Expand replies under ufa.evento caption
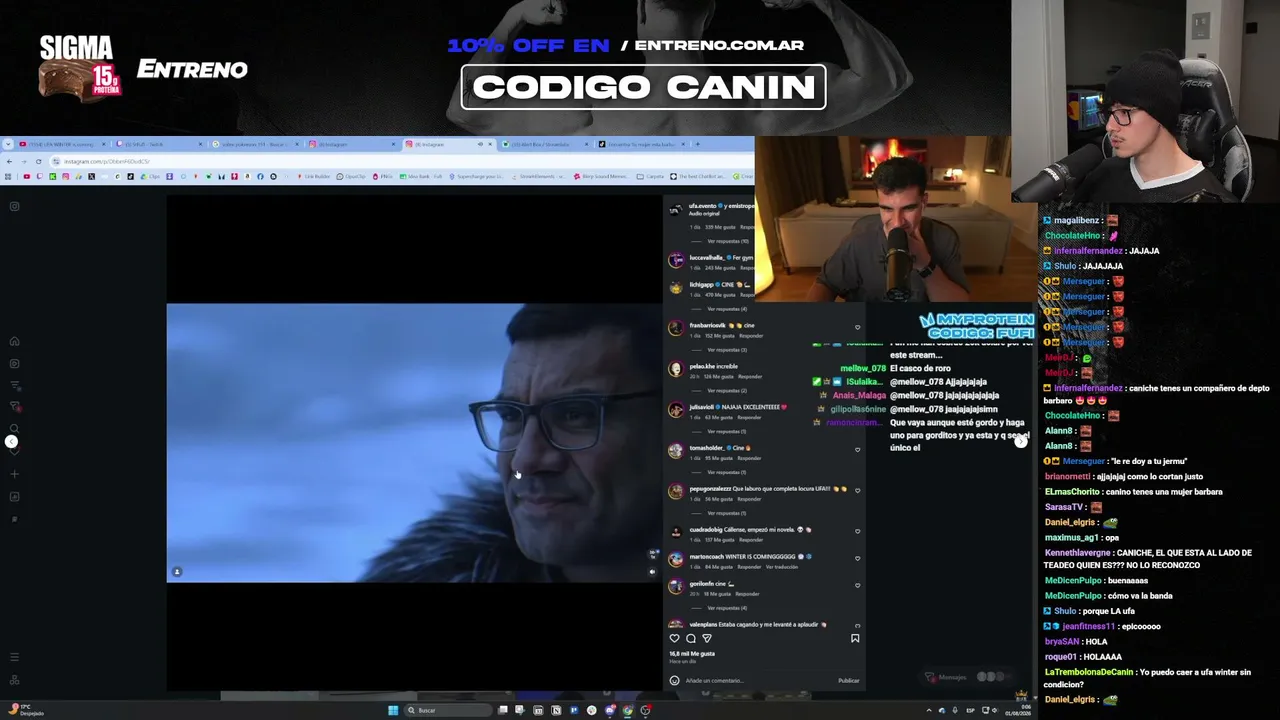This screenshot has height=720, width=1280. (x=728, y=241)
